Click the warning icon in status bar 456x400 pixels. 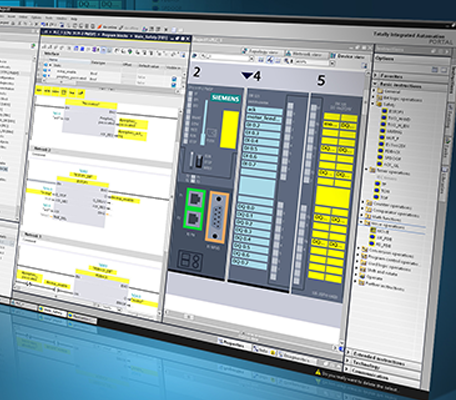point(318,371)
